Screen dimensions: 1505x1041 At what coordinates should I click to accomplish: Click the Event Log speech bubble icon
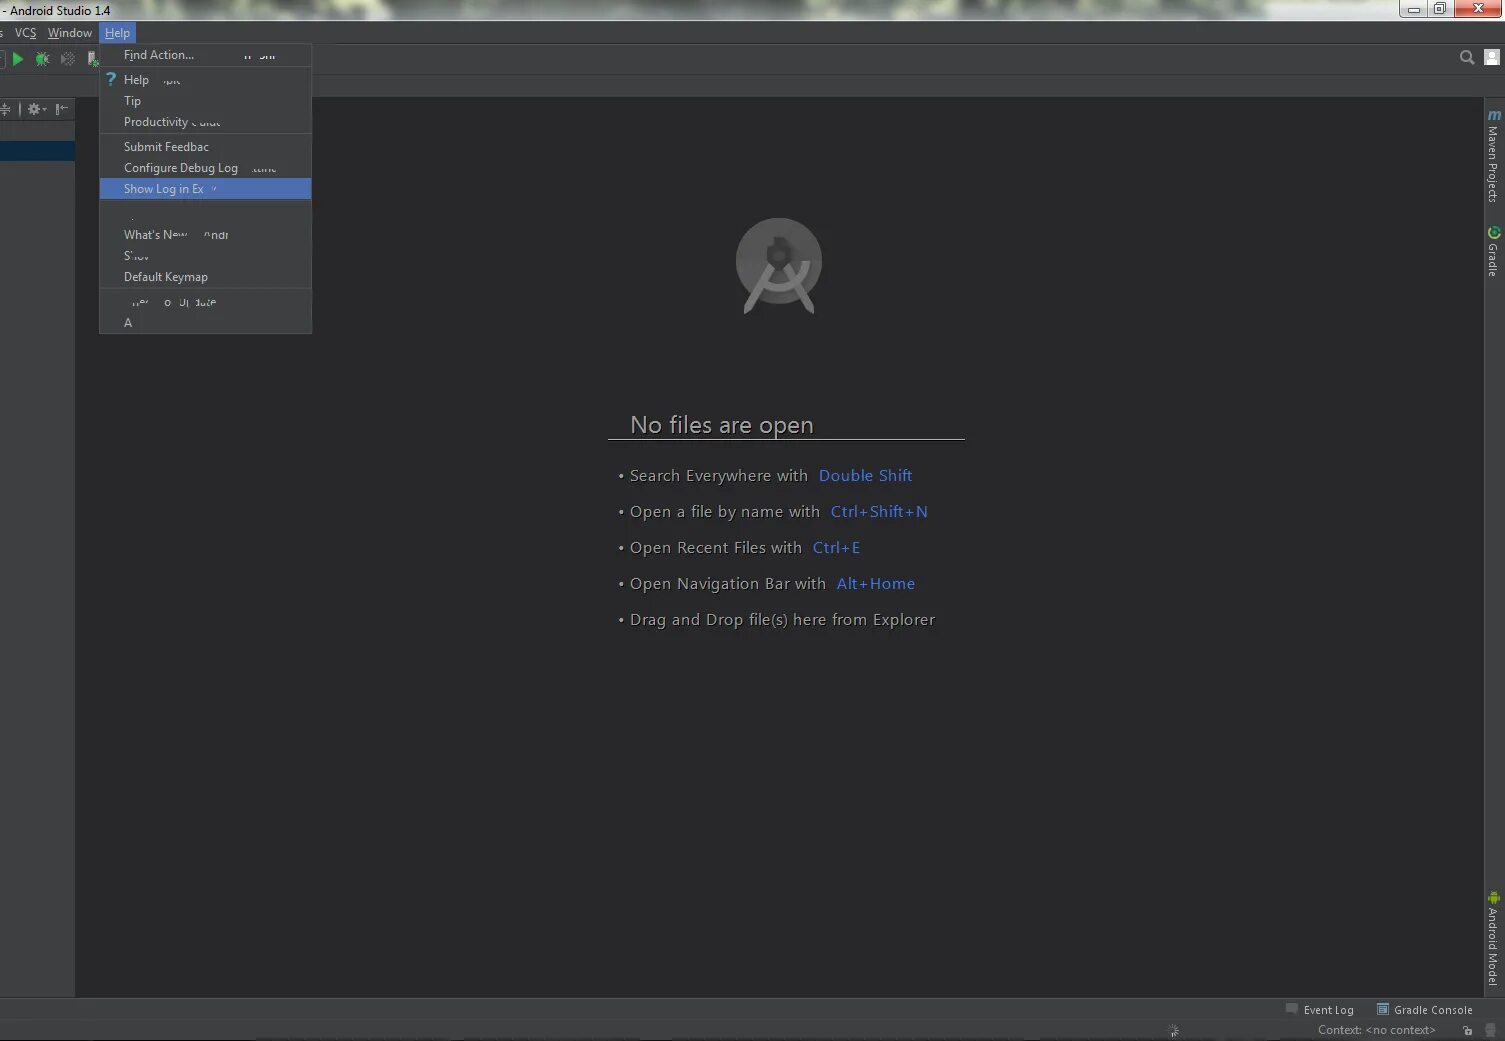click(1291, 1009)
